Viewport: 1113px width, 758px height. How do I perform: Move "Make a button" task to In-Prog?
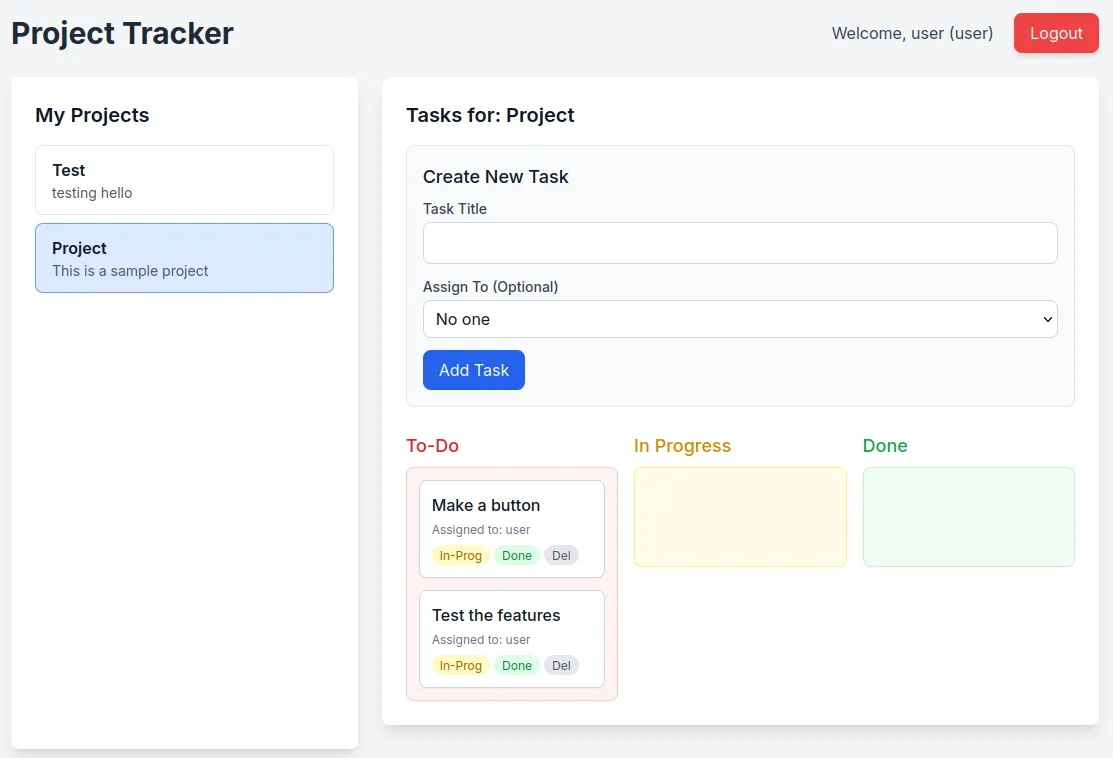tap(460, 555)
